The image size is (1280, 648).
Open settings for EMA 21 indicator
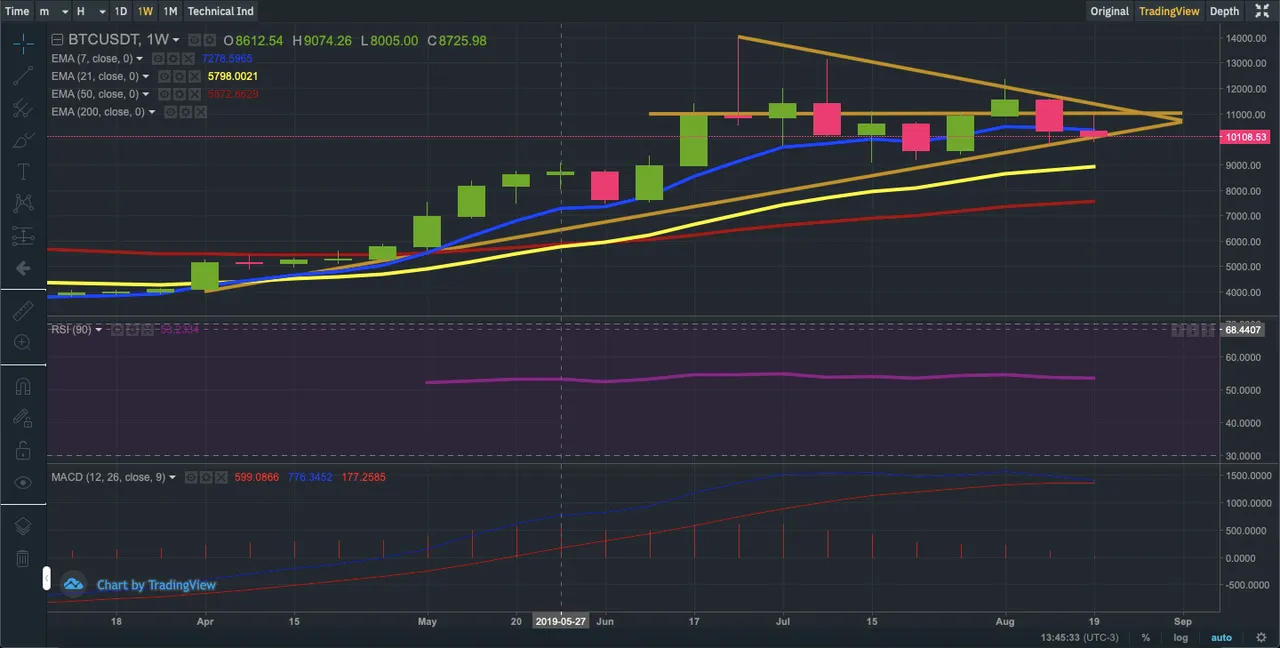[x=180, y=76]
